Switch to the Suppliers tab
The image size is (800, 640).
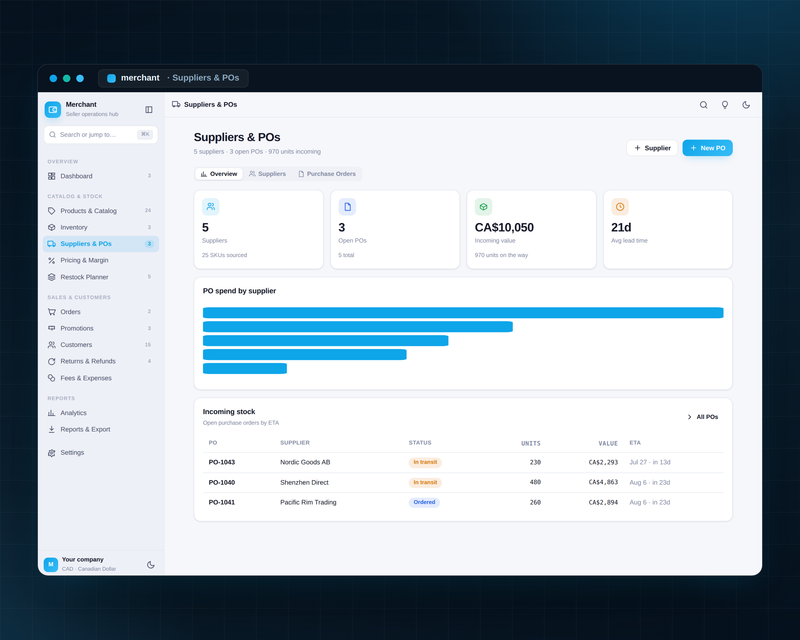pyautogui.click(x=267, y=174)
